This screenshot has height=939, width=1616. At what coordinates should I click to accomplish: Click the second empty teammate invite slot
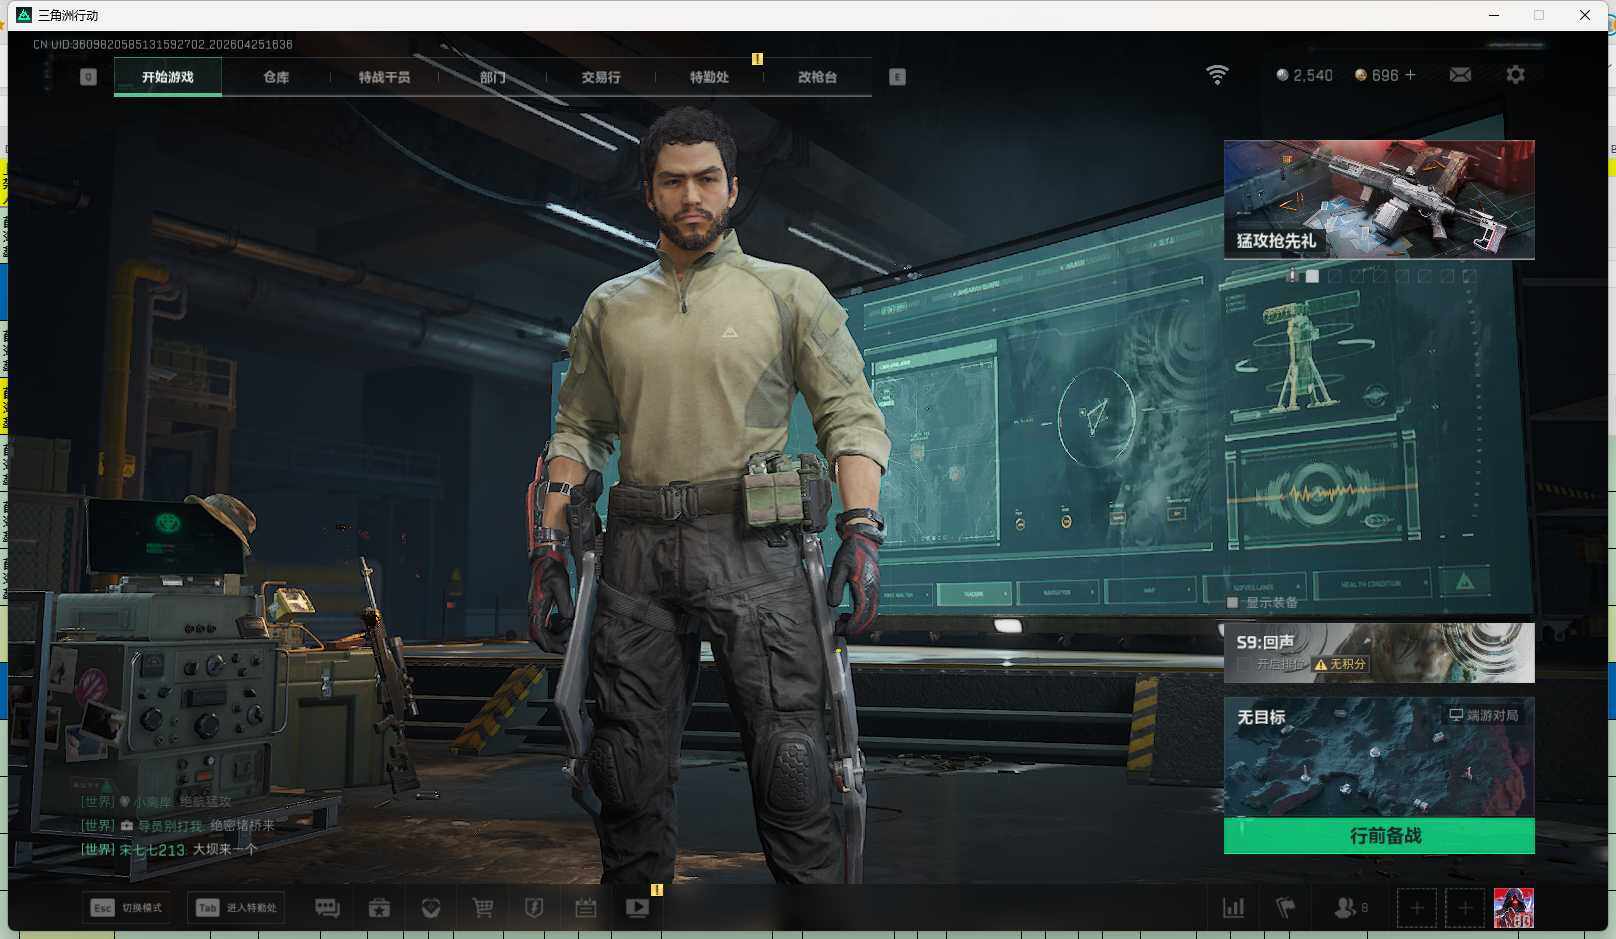[1465, 908]
